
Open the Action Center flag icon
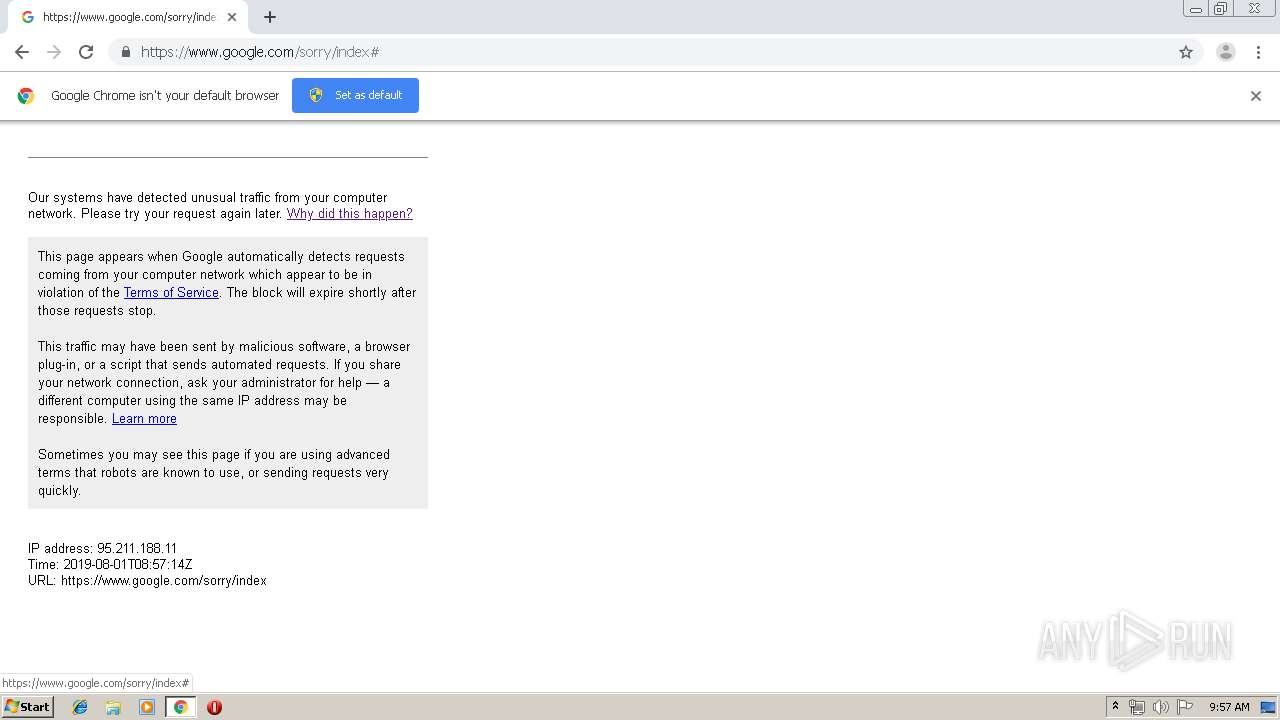tap(1185, 707)
